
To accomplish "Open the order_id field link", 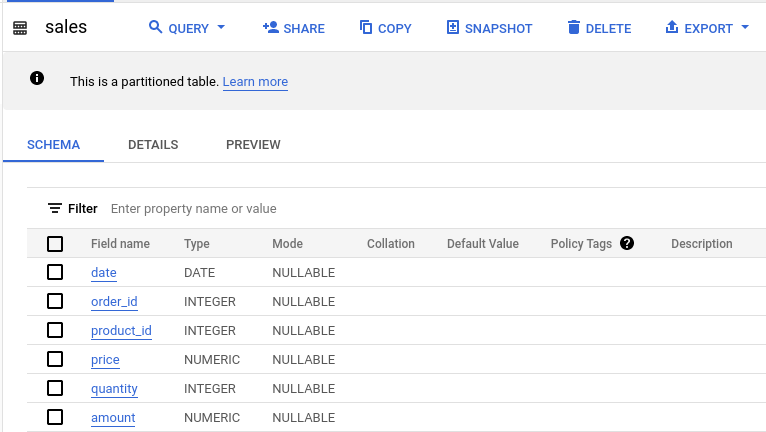I will [114, 302].
